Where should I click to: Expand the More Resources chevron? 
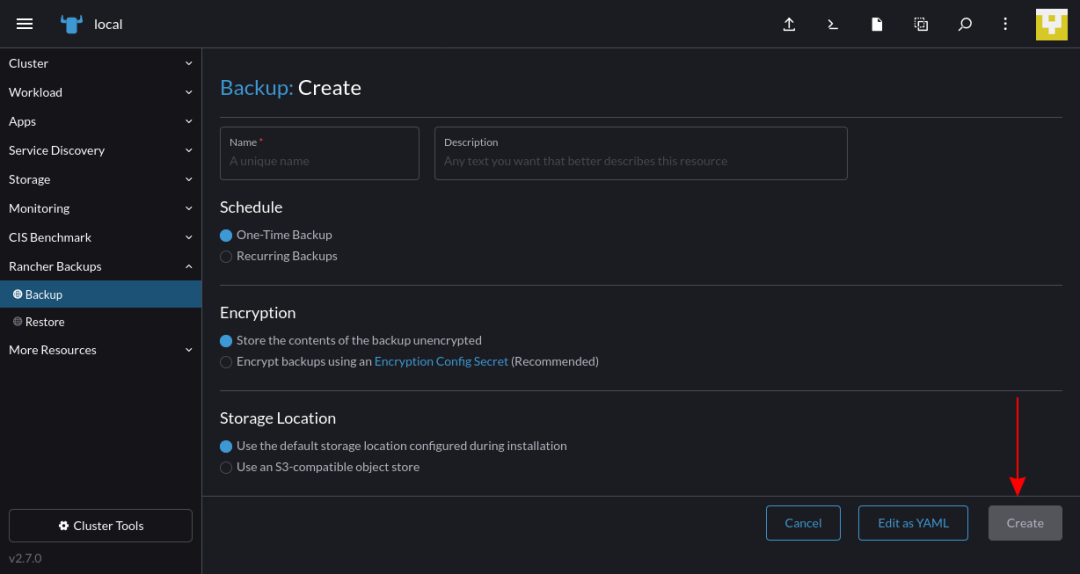tap(189, 350)
